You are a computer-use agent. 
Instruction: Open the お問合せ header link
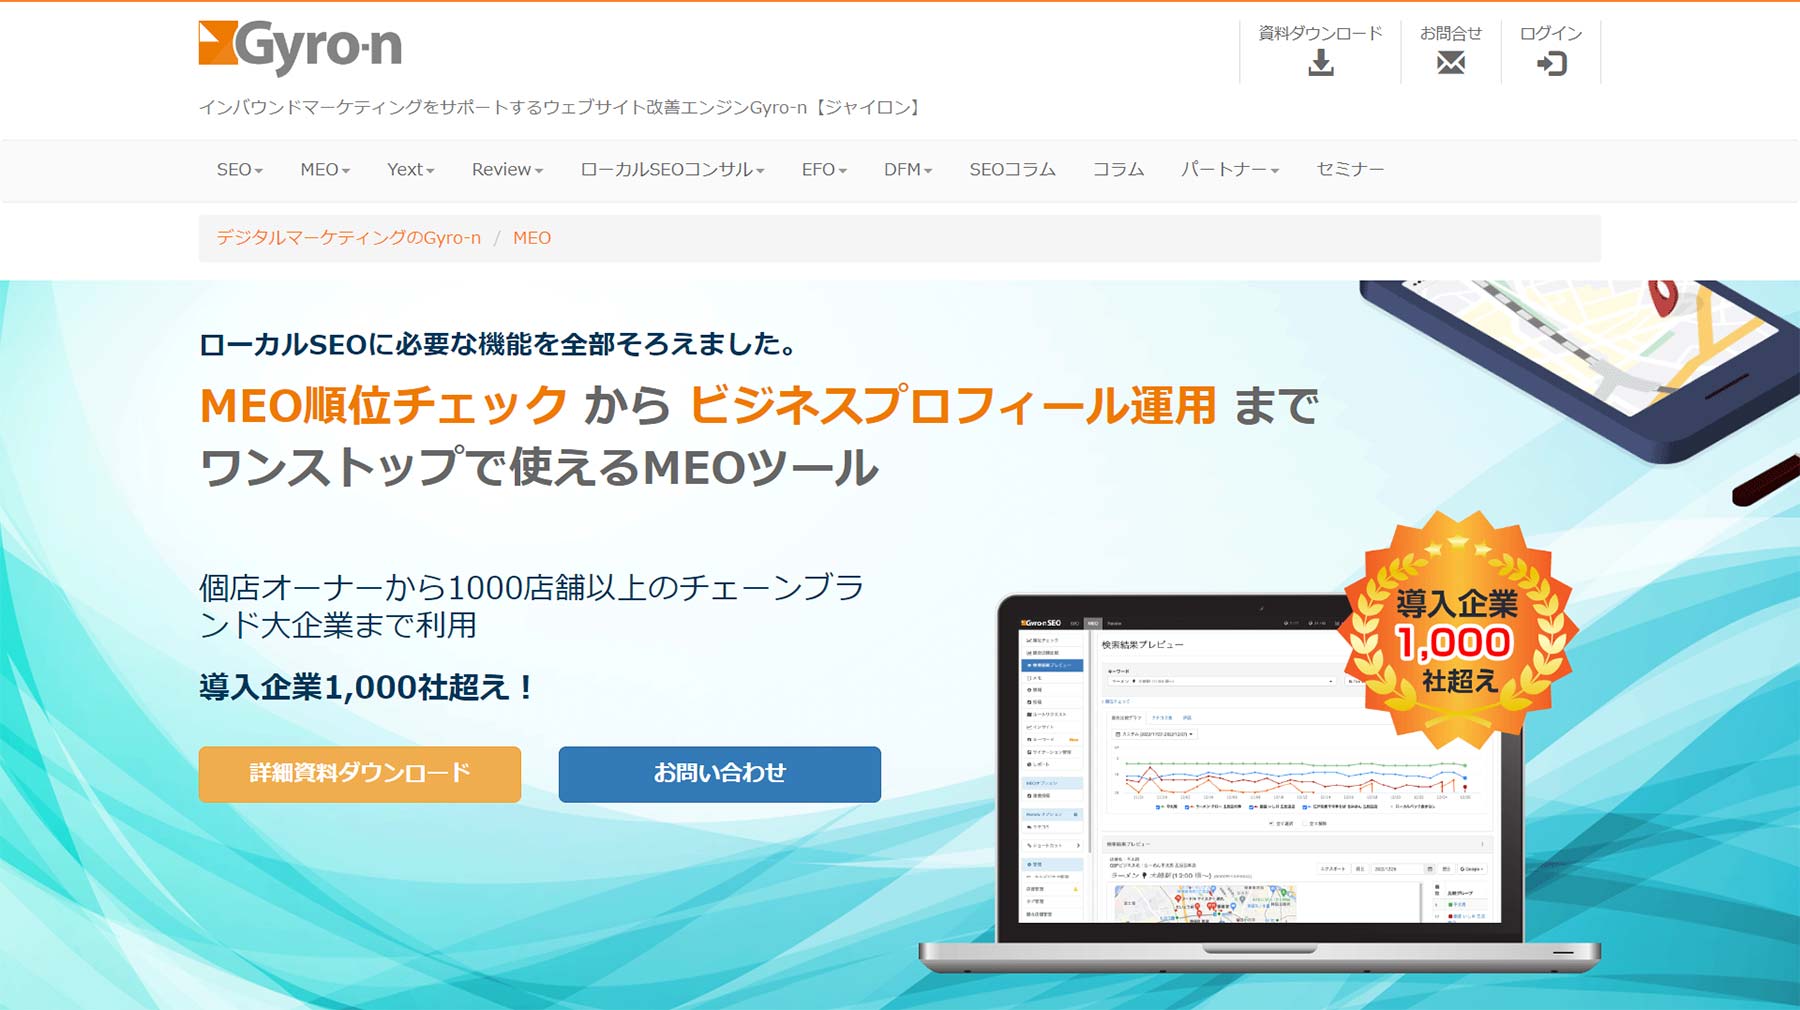click(x=1451, y=52)
